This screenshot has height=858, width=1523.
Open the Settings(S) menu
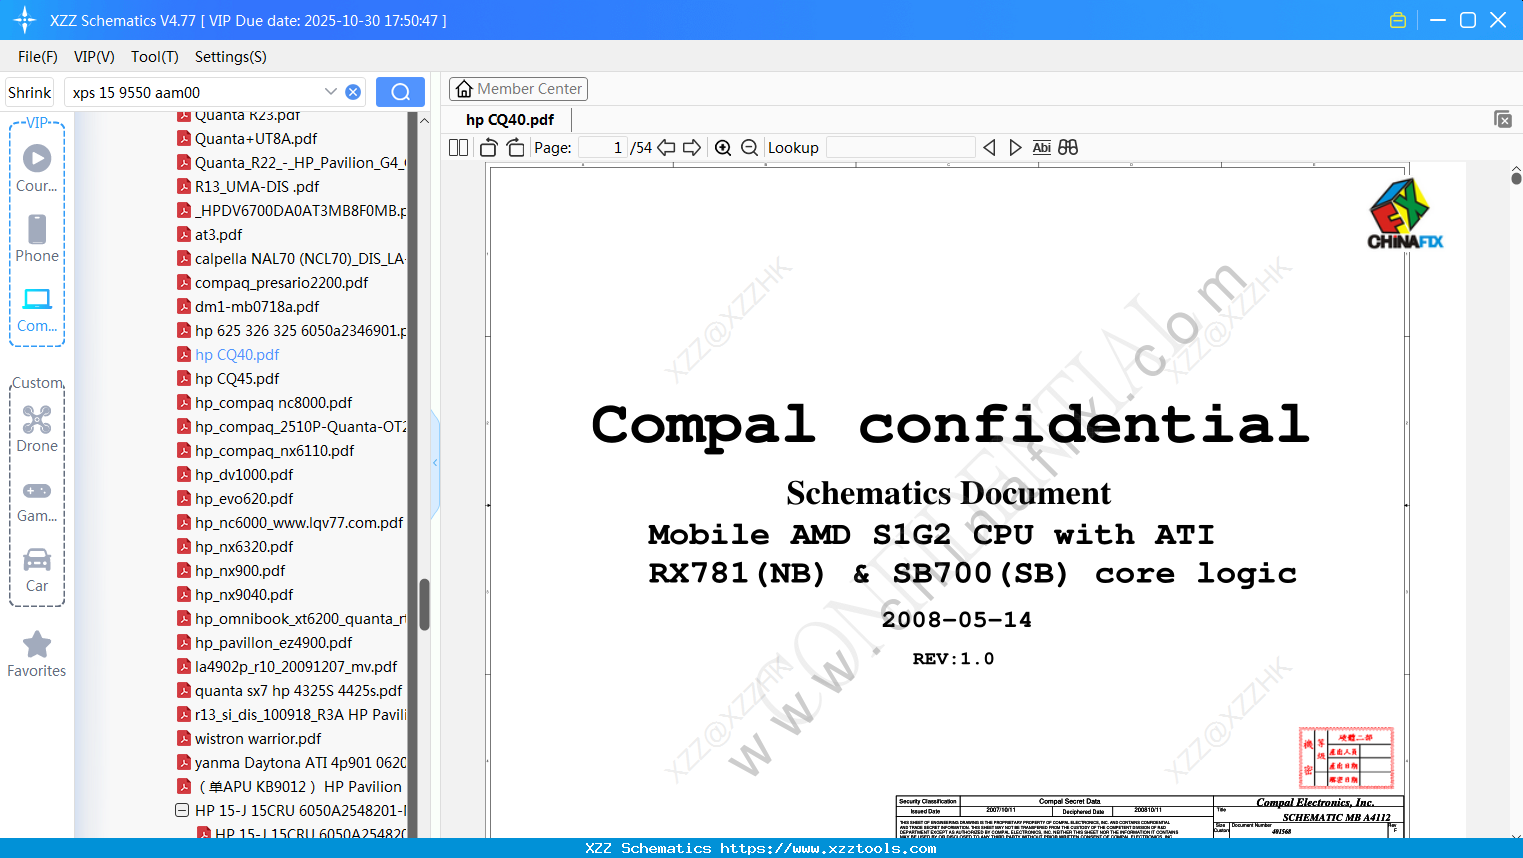coord(231,57)
